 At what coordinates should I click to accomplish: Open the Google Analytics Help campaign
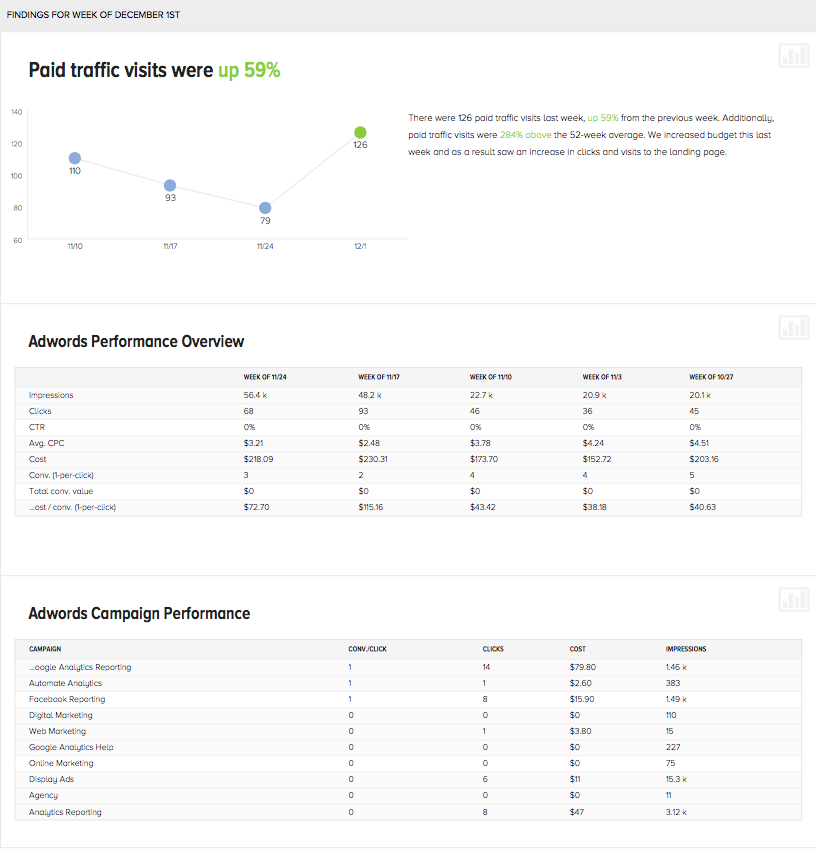(x=72, y=747)
